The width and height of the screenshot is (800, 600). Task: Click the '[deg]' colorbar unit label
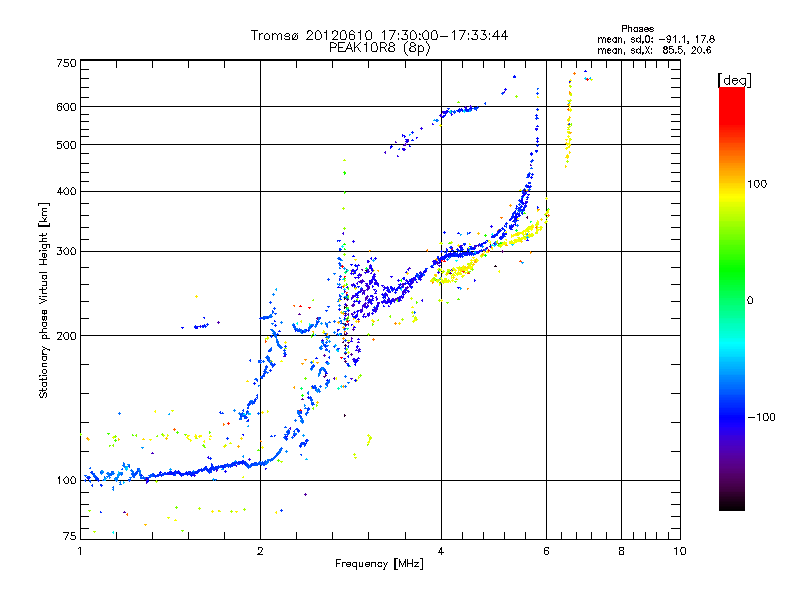734,80
